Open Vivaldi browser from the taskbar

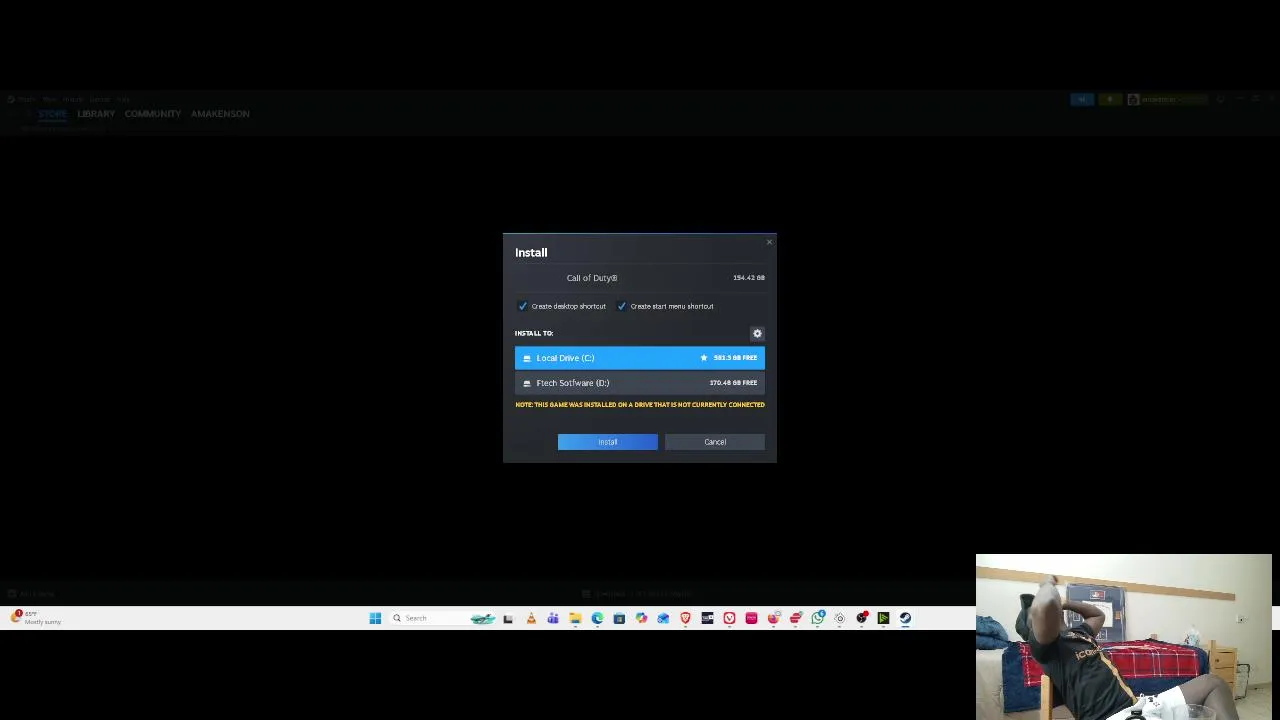click(x=729, y=618)
